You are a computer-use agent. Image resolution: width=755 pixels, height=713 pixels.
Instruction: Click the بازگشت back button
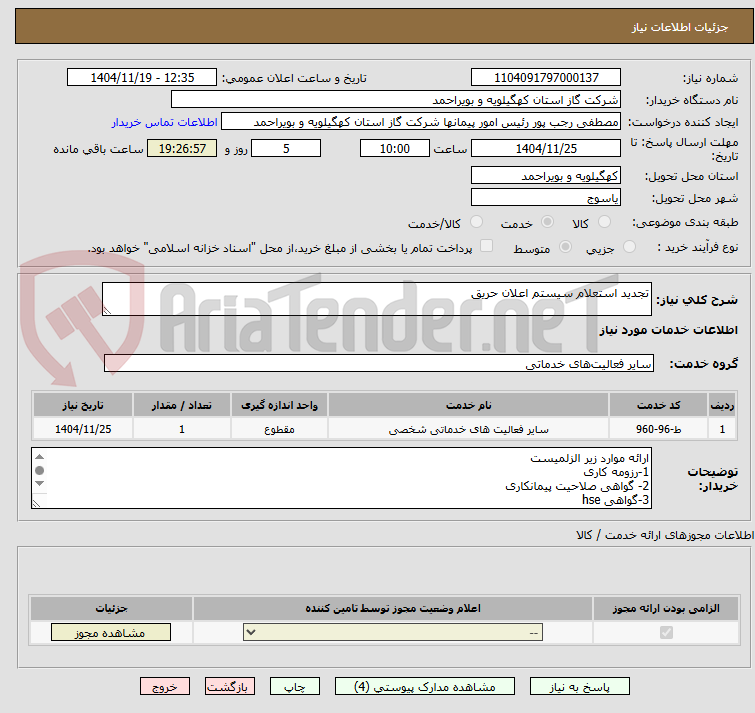[230, 687]
